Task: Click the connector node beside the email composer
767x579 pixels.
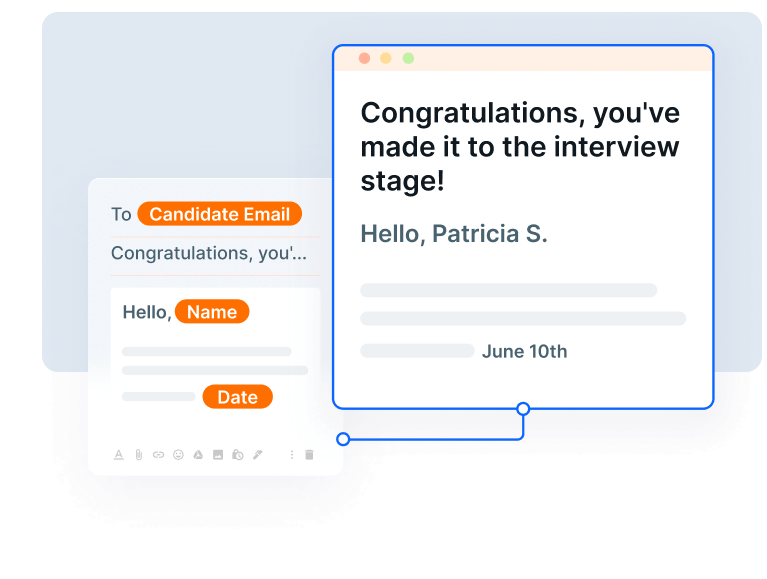Action: click(x=343, y=439)
